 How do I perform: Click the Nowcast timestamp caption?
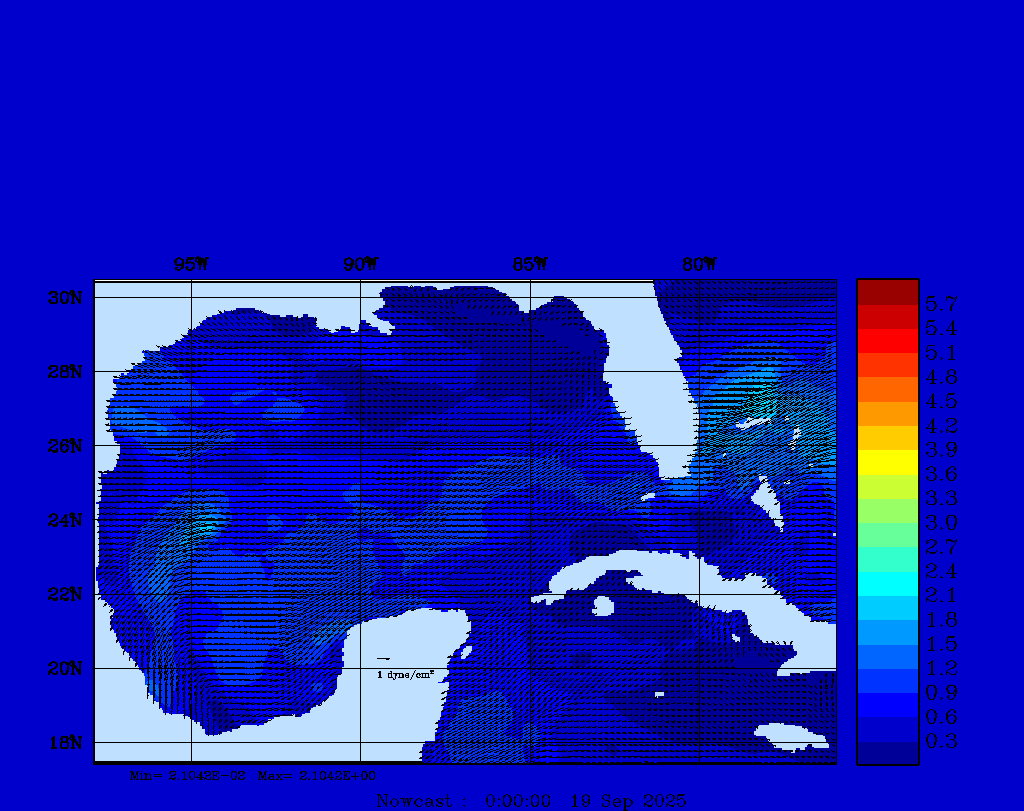click(531, 800)
